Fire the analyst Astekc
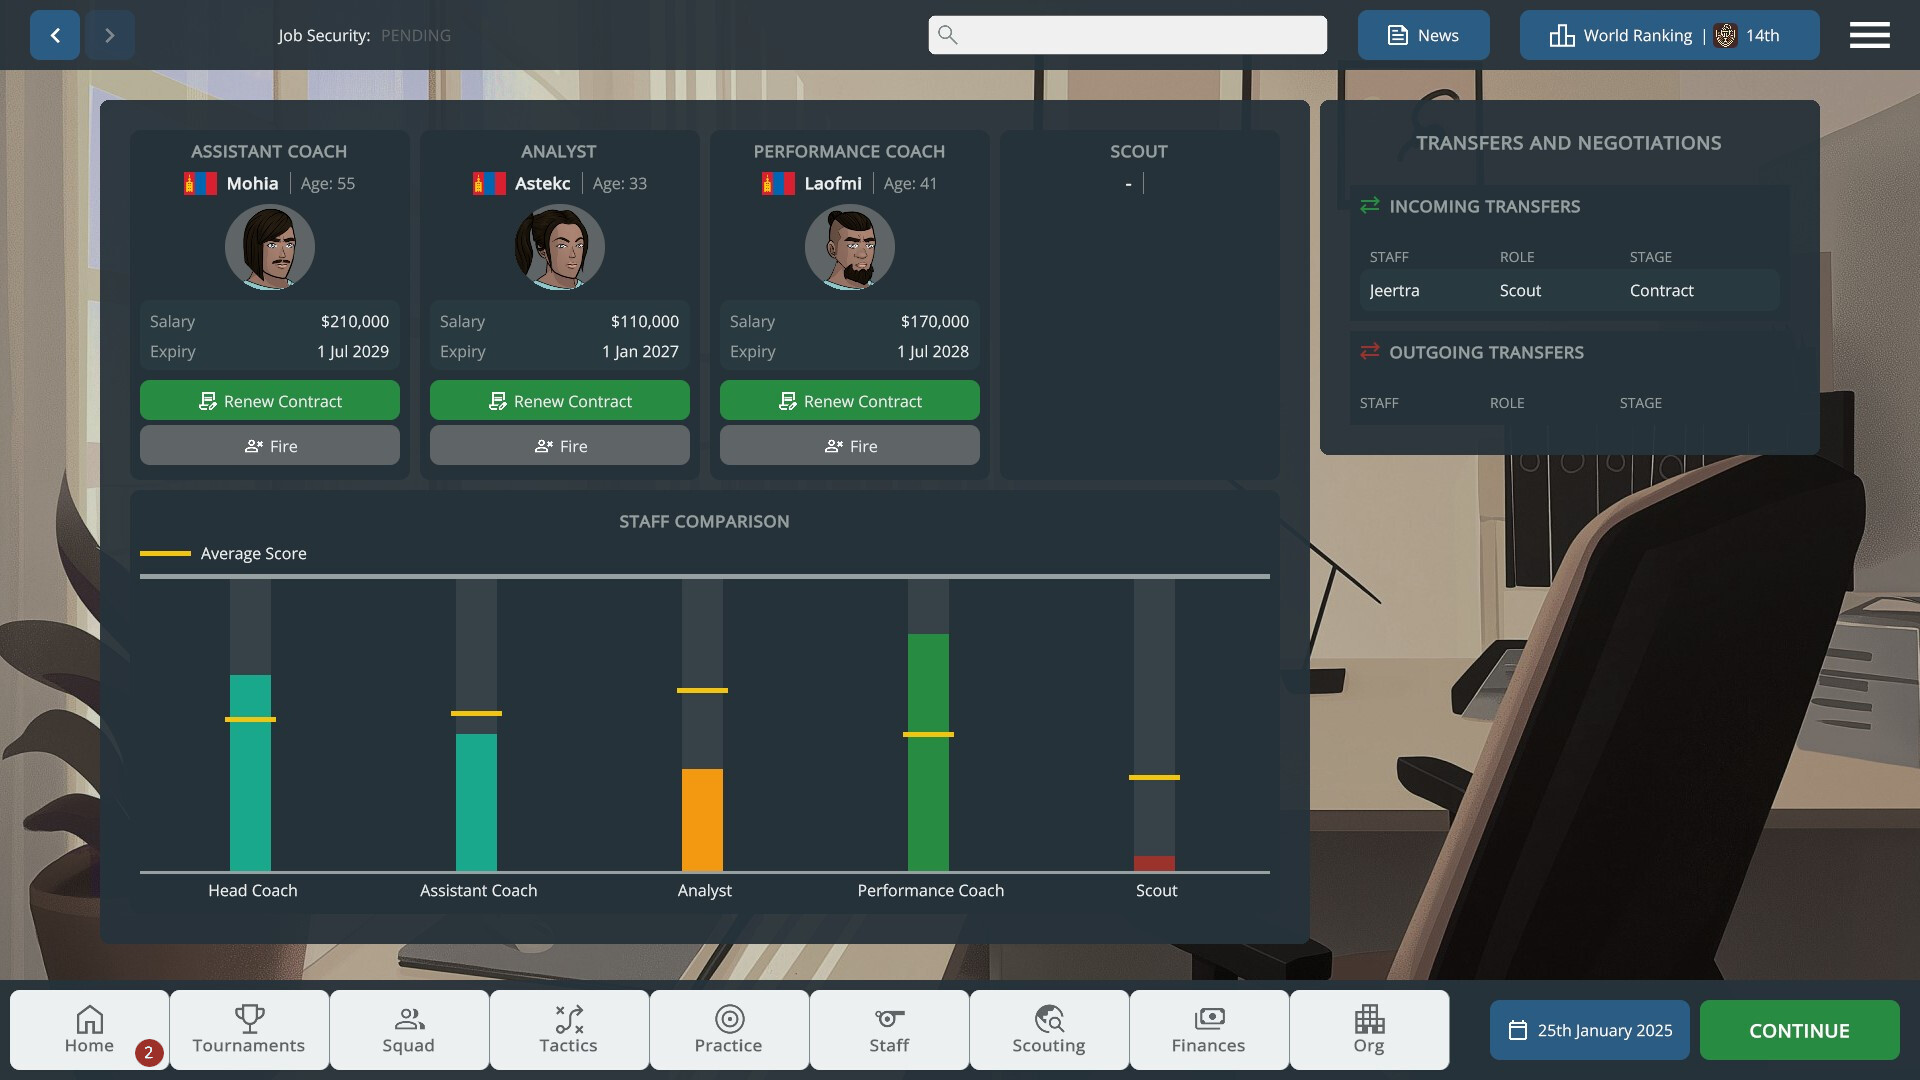 coord(558,446)
